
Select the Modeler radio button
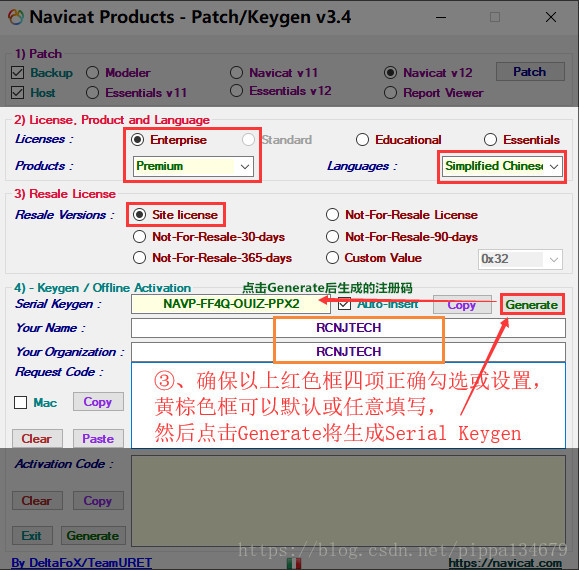pos(92,73)
